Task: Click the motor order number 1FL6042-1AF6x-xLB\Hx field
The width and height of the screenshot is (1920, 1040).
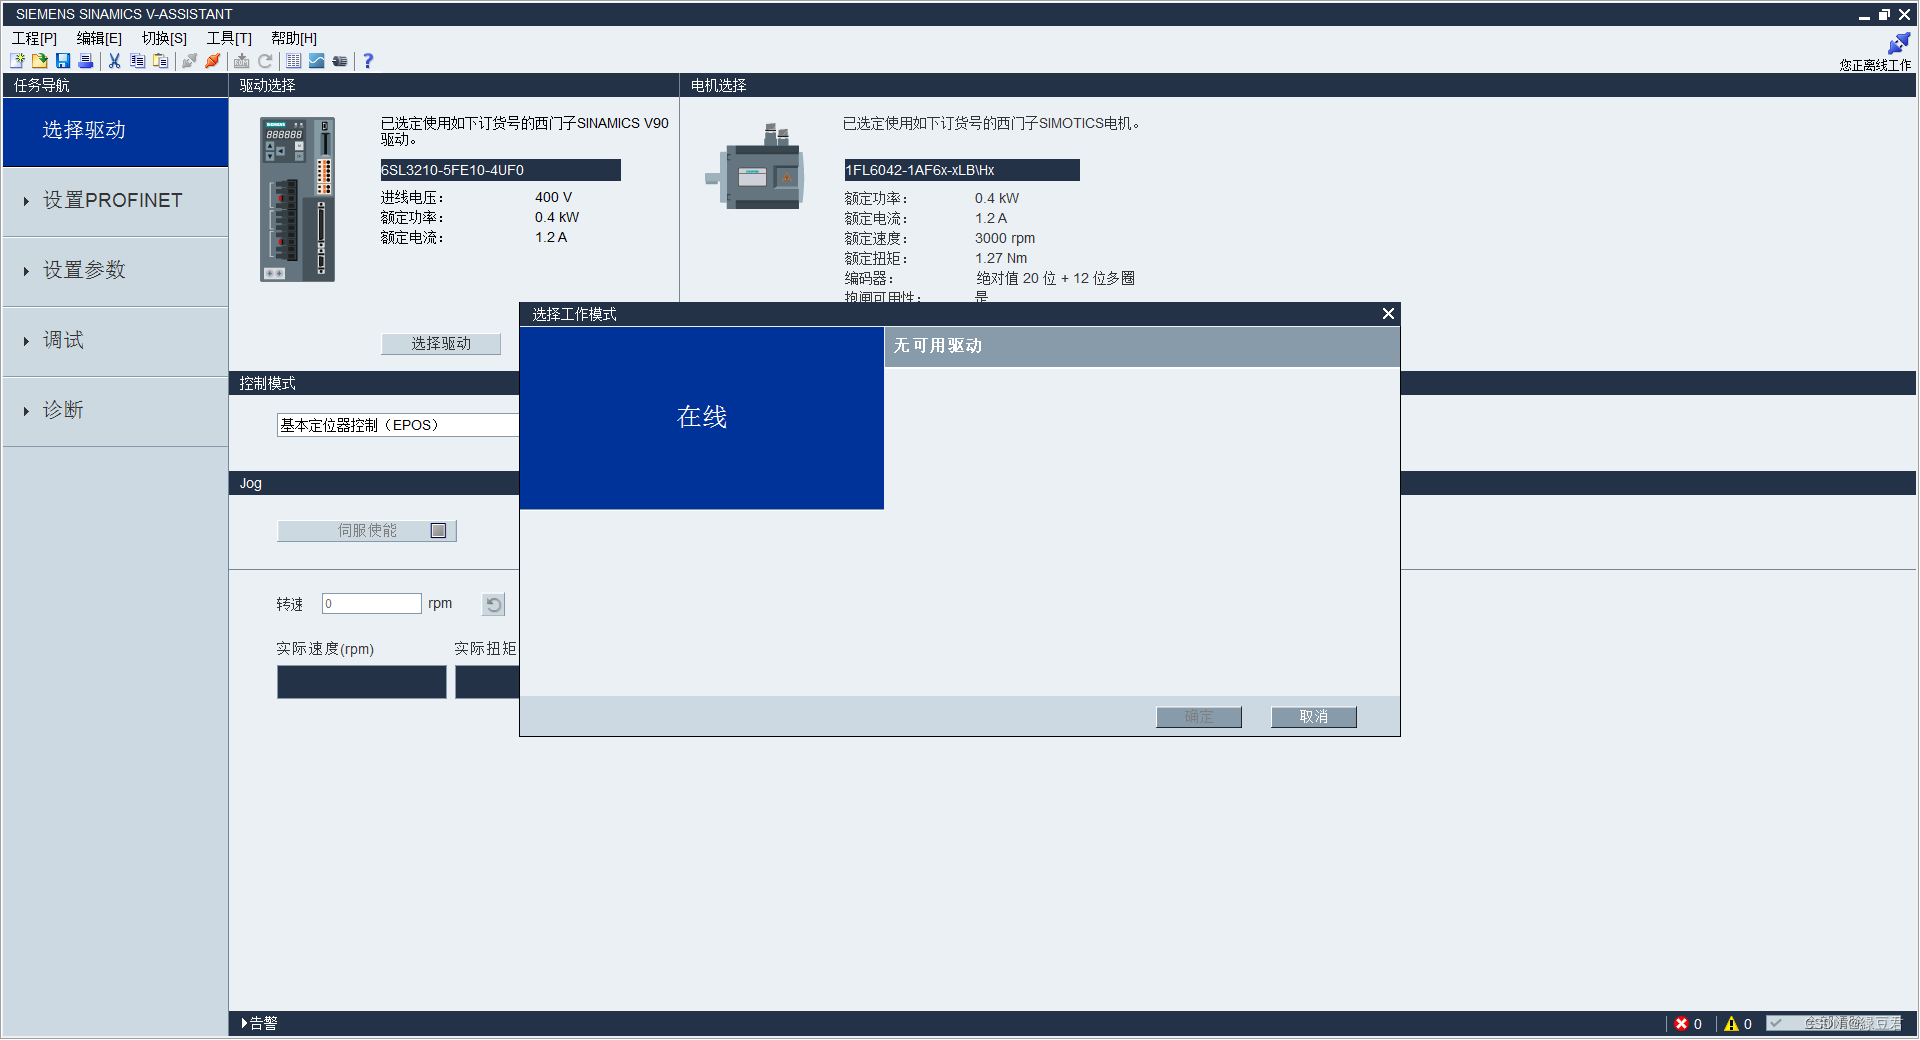Action: [x=961, y=170]
